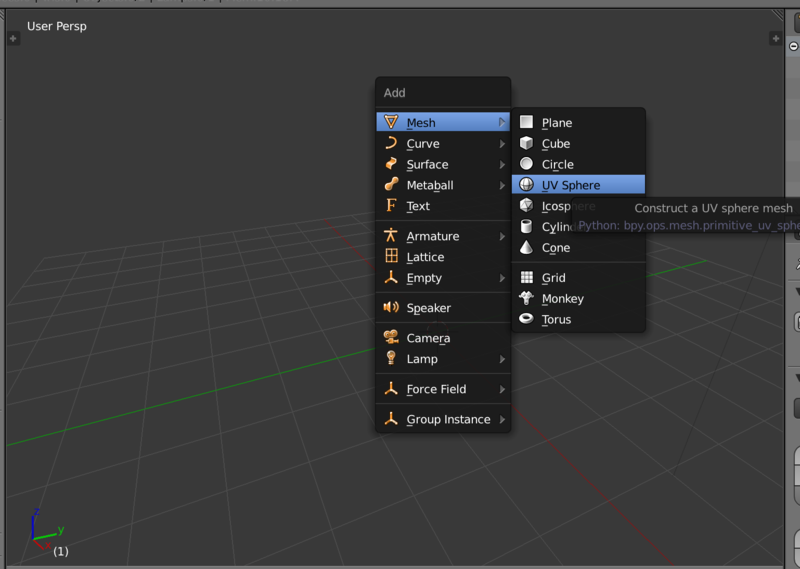Click the User Persp view label
The height and width of the screenshot is (569, 800).
[x=57, y=26]
